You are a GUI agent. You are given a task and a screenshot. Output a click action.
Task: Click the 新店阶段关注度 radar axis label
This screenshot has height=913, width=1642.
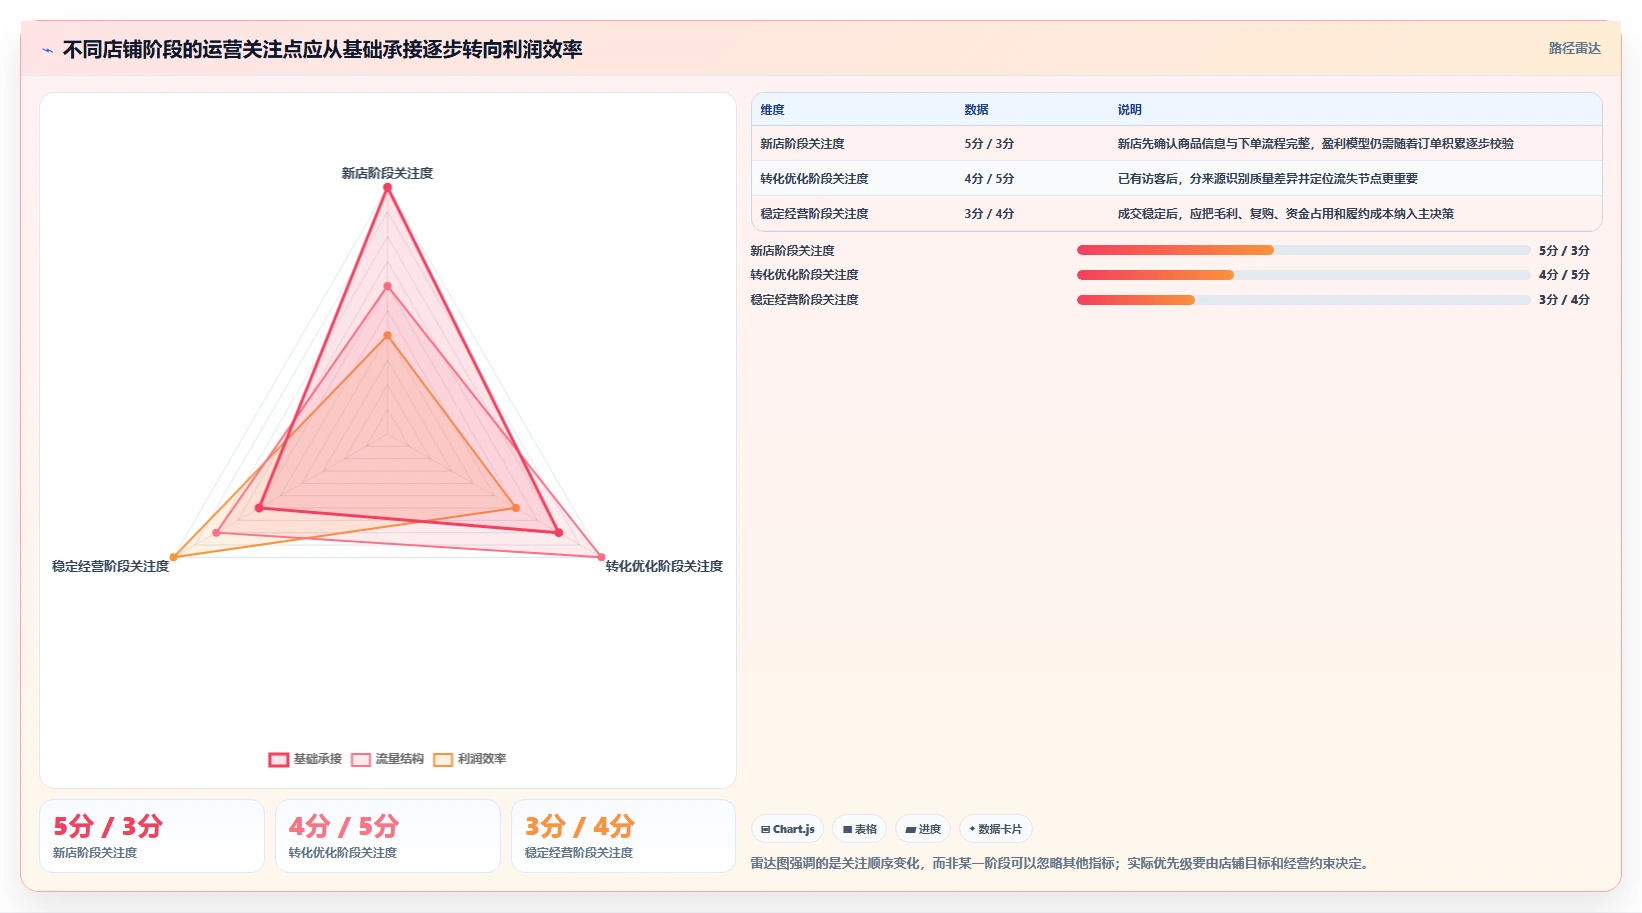pyautogui.click(x=387, y=173)
